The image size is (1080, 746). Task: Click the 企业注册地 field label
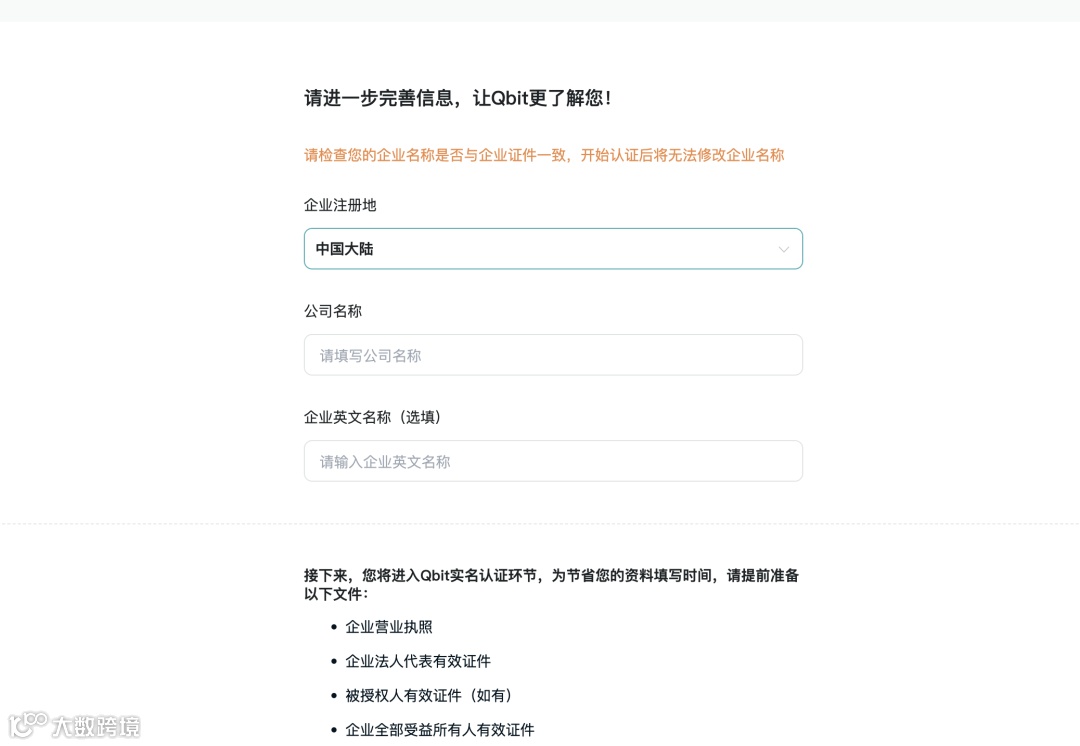[340, 205]
